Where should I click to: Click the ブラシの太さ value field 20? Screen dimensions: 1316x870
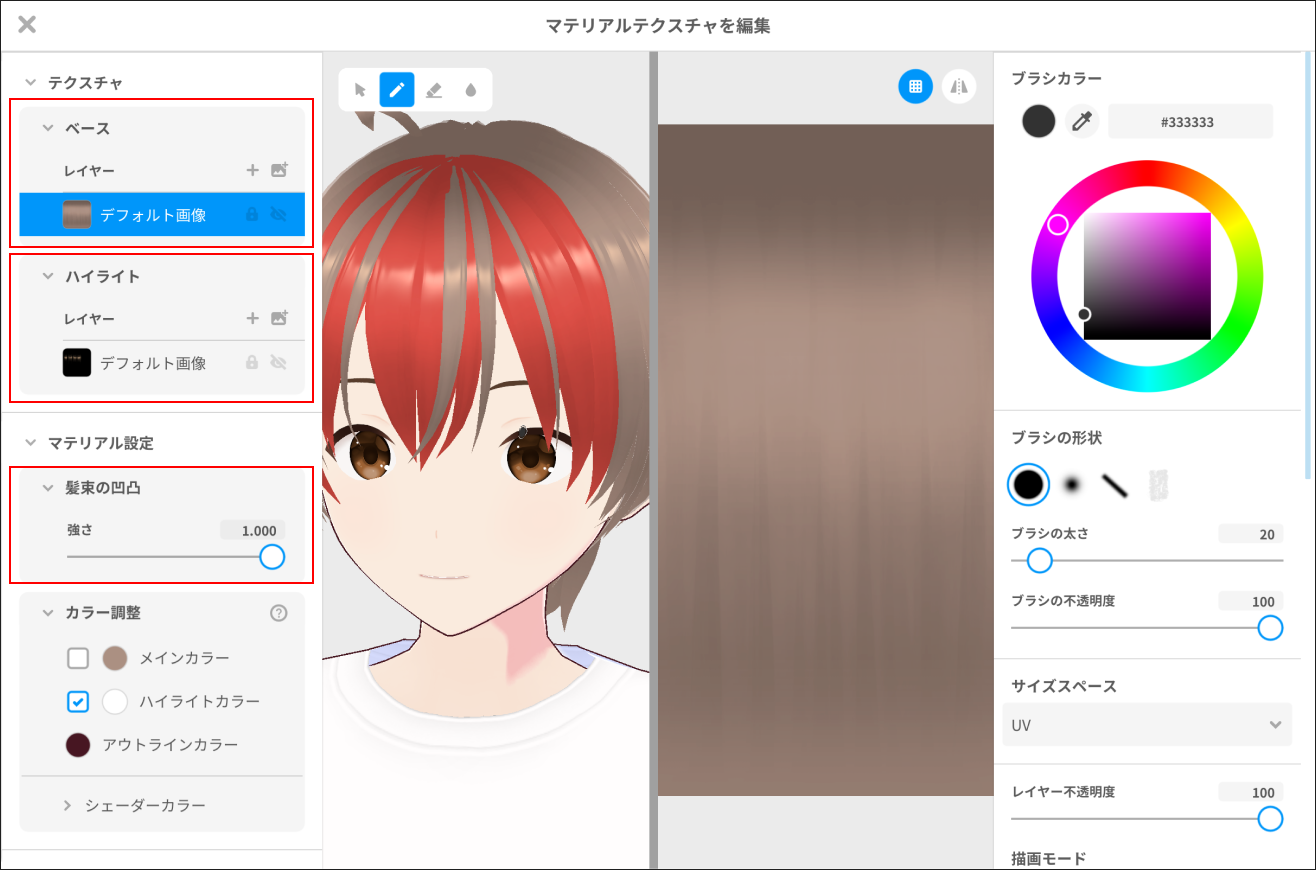1250,534
